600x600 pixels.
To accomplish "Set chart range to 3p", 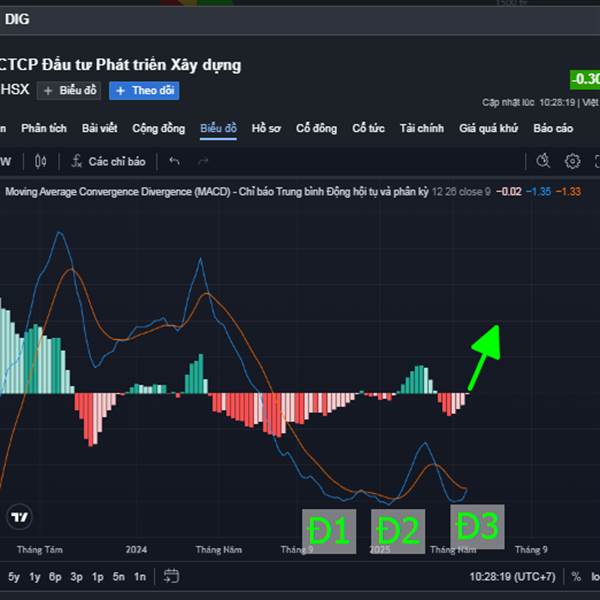I will (x=77, y=577).
